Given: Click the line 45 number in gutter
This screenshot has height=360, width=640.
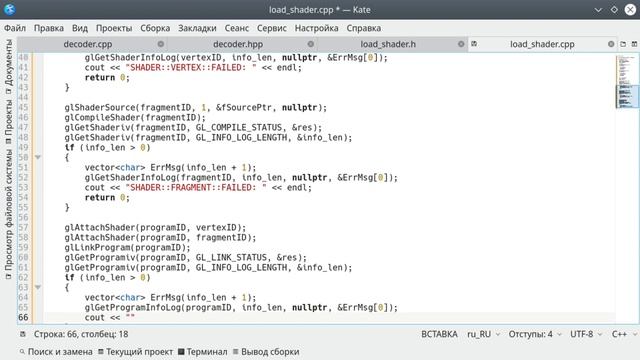Looking at the screenshot, I should pyautogui.click(x=23, y=108).
